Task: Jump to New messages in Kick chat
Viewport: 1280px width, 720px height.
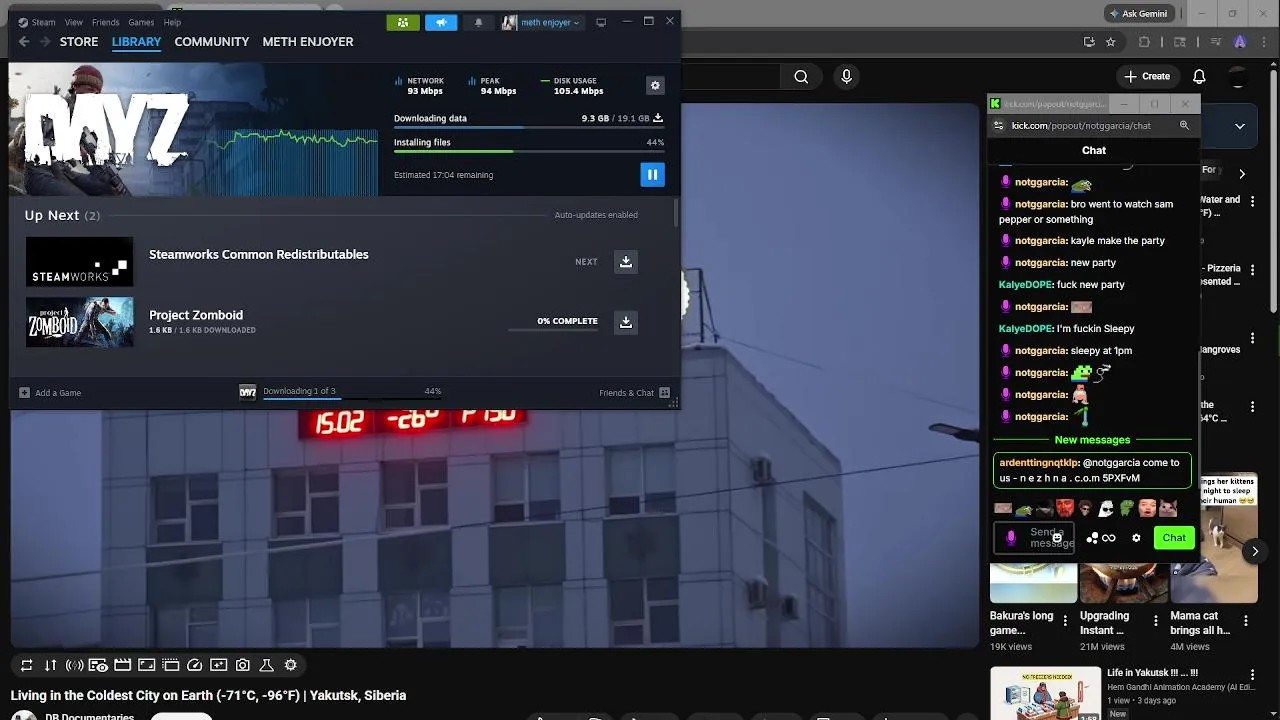Action: point(1092,440)
